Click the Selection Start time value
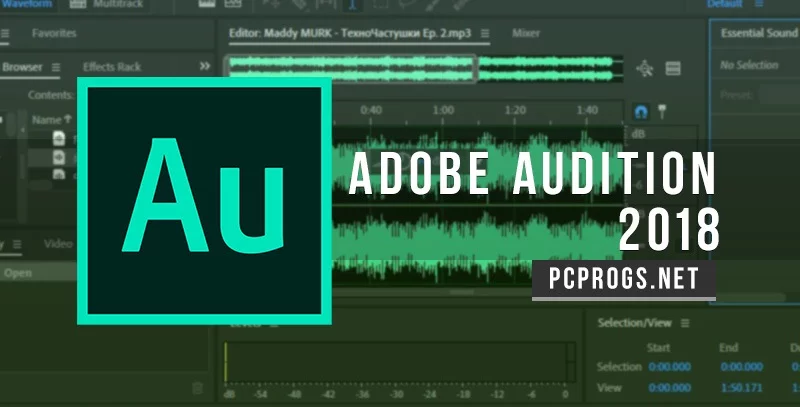This screenshot has width=800, height=407. (x=669, y=367)
